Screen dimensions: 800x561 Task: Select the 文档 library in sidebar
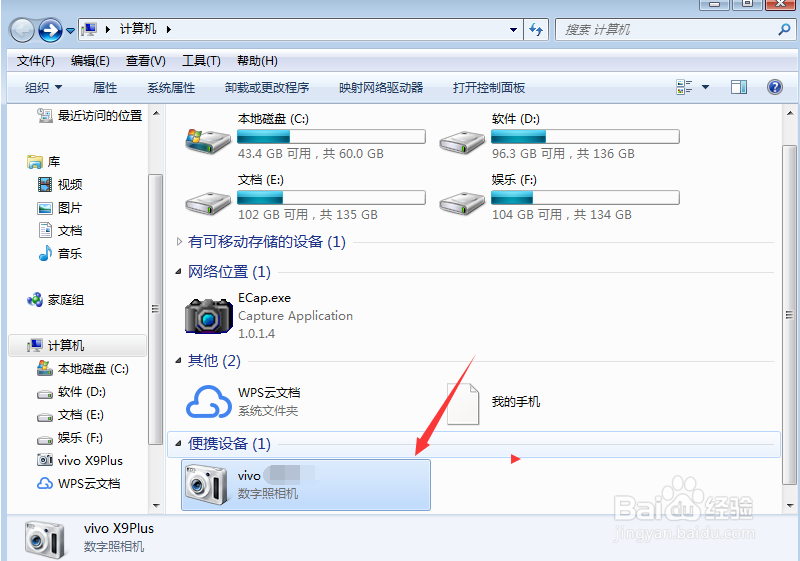60,231
